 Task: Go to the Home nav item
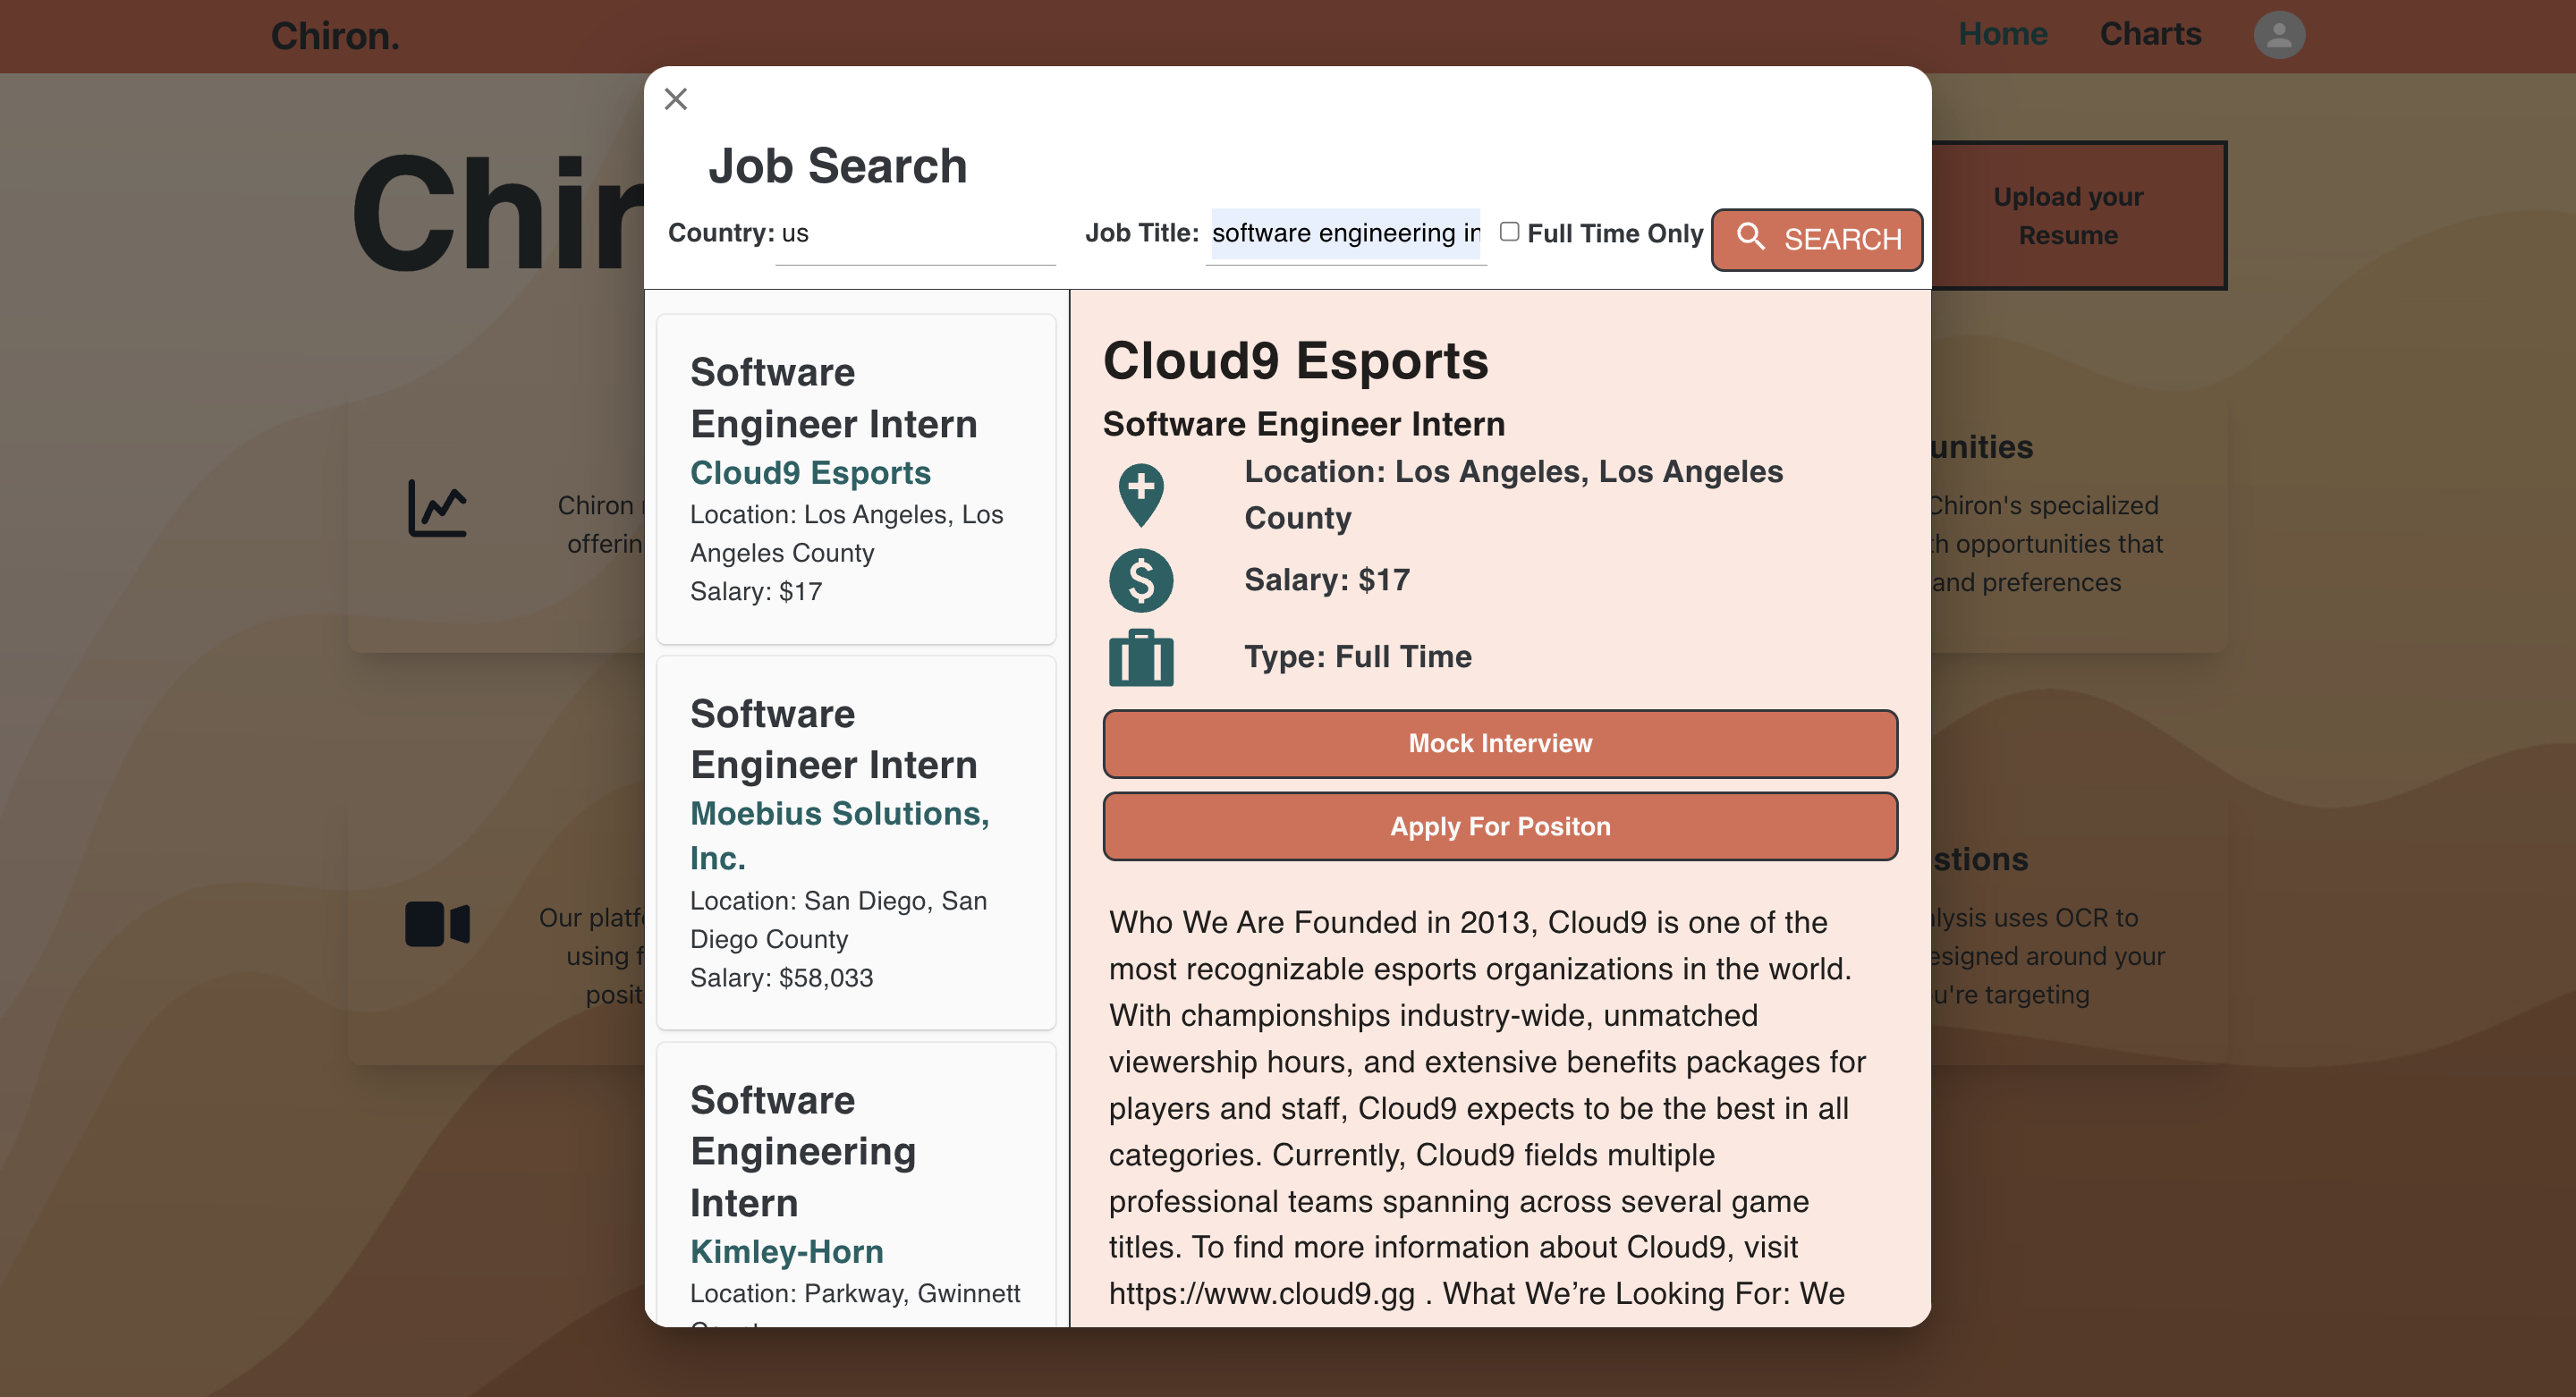pyautogui.click(x=2002, y=34)
